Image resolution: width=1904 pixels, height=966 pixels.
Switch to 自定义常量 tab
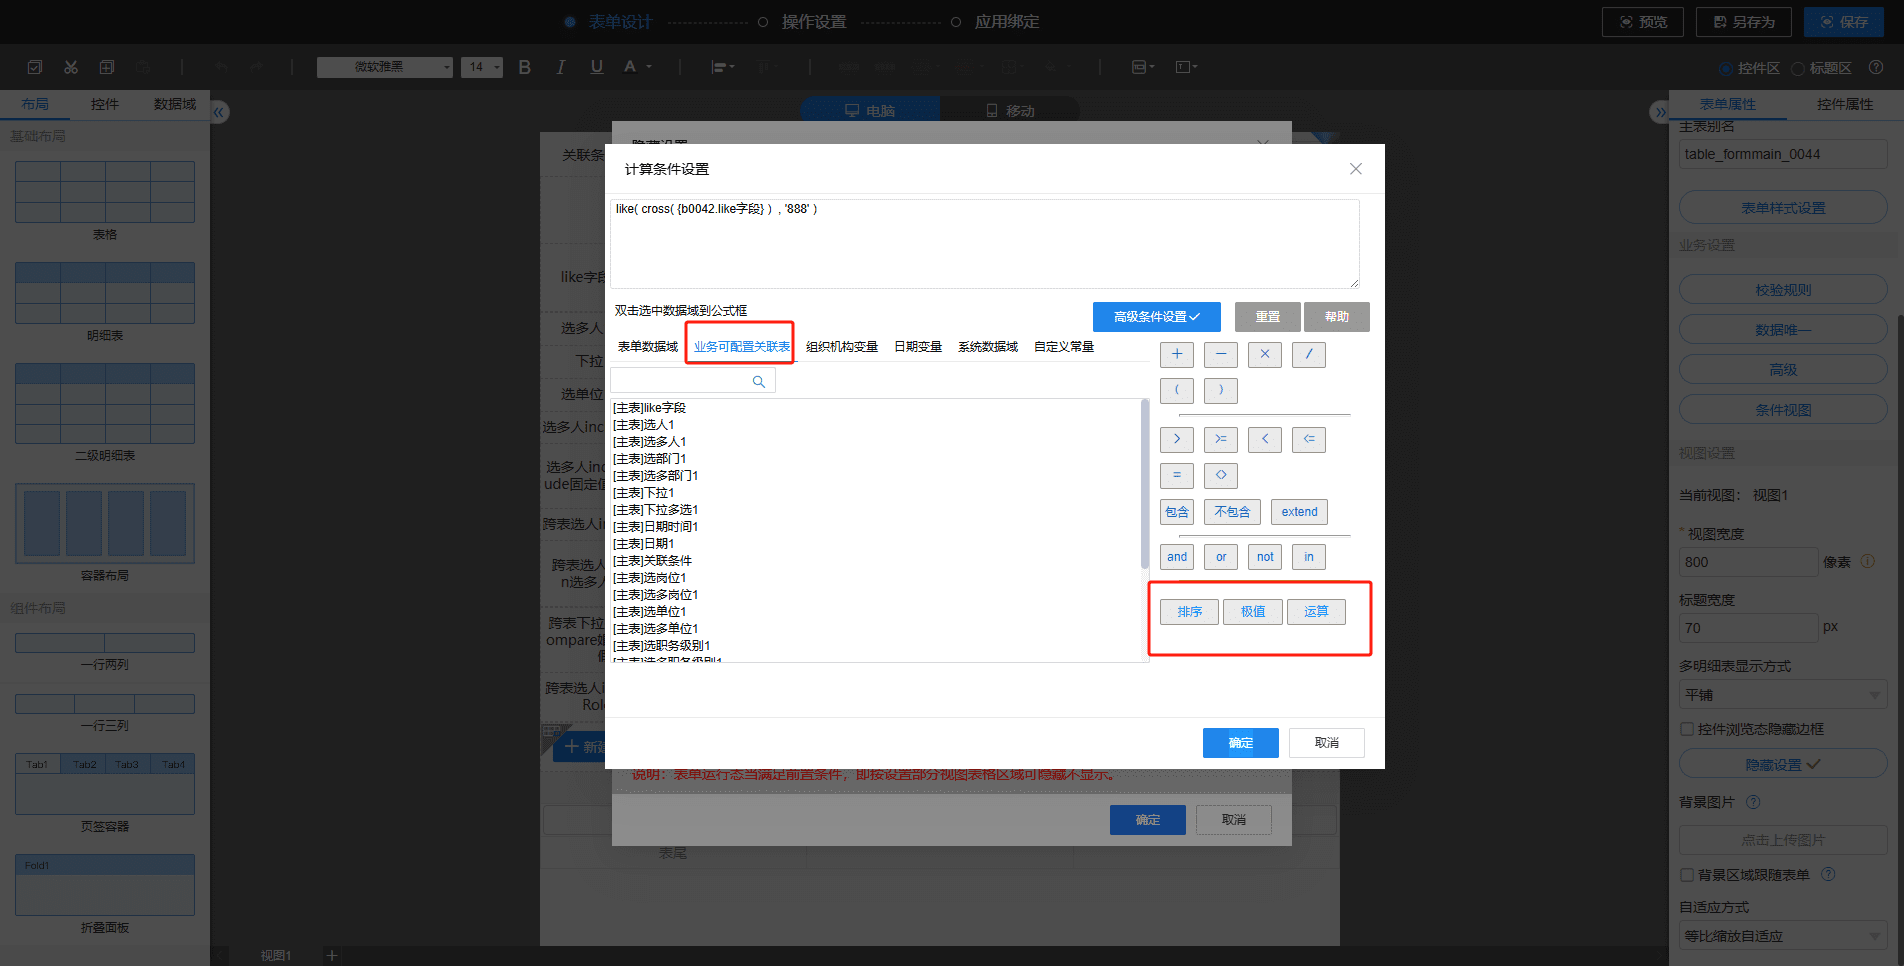tap(1064, 347)
